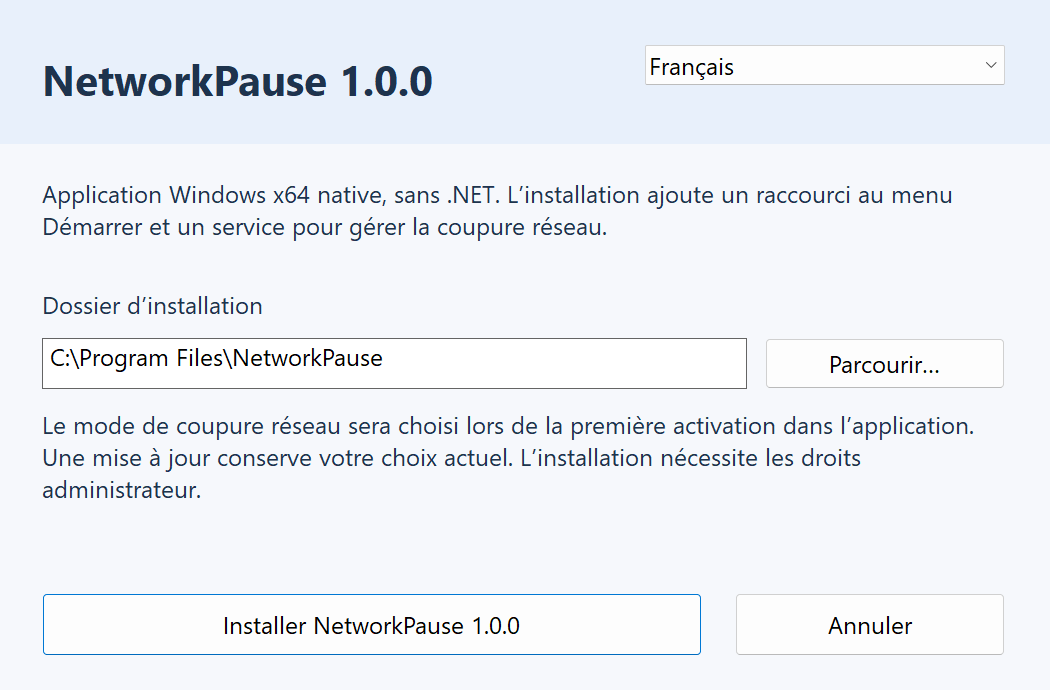Click the "Dossier d’installation" label
Image resolution: width=1050 pixels, height=690 pixels.
tap(152, 306)
